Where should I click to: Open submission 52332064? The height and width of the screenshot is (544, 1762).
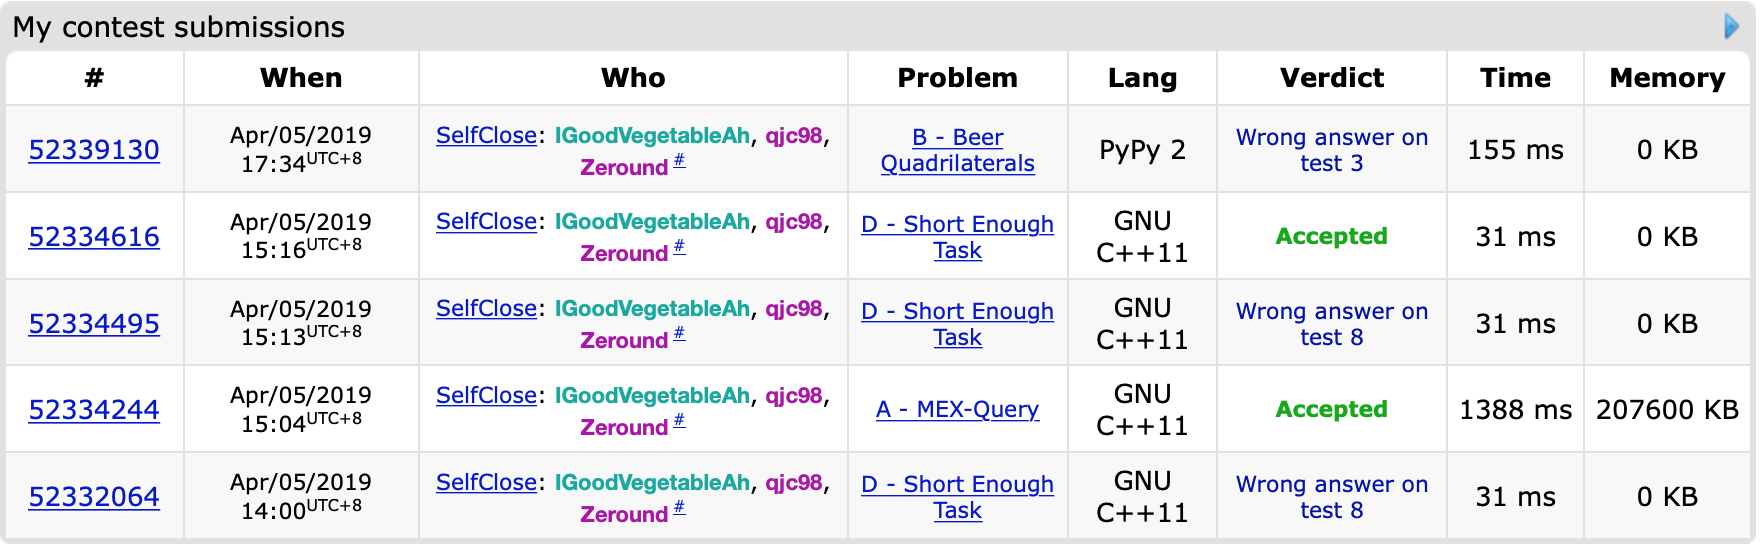(x=94, y=497)
